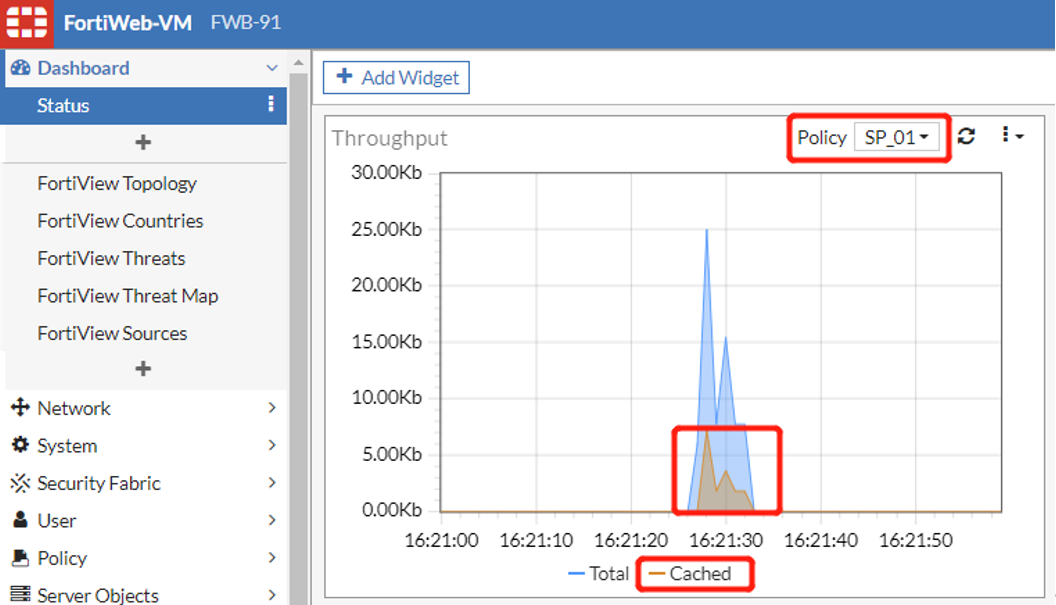Viewport: 1056px width, 605px height.
Task: Click the Server Objects icon
Action: point(21,595)
